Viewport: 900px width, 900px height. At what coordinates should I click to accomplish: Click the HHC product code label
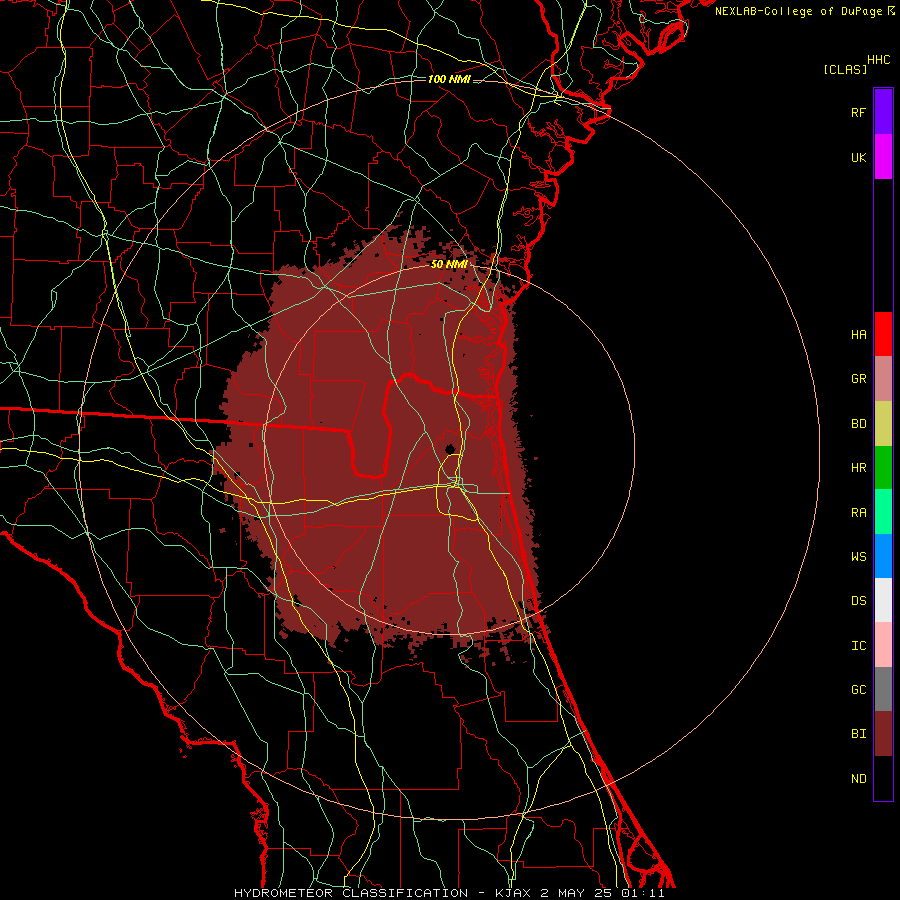click(878, 60)
